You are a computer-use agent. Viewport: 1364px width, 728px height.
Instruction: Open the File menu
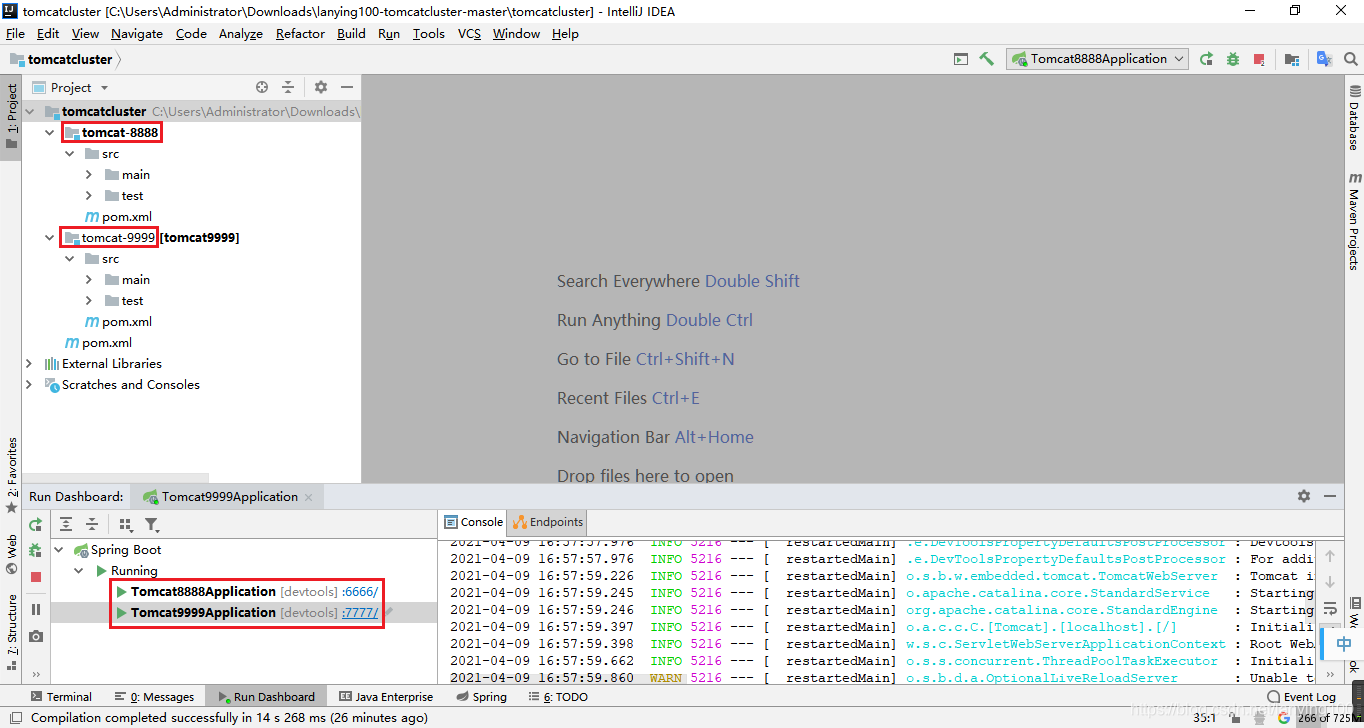point(15,33)
